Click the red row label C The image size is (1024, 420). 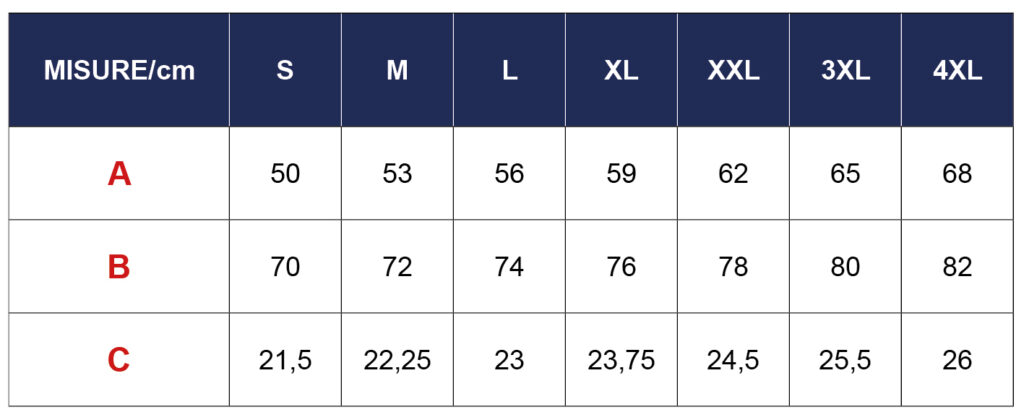coord(119,360)
